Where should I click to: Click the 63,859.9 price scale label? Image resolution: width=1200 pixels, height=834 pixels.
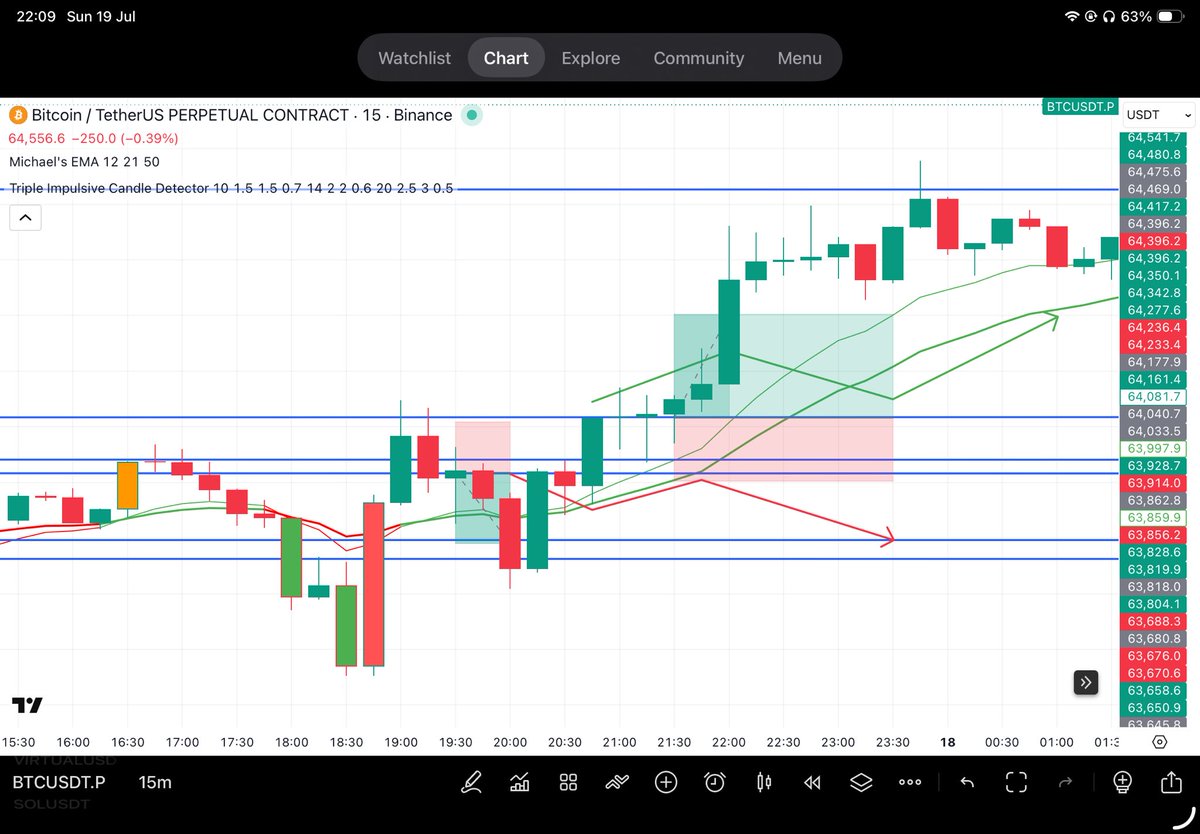pyautogui.click(x=1155, y=518)
